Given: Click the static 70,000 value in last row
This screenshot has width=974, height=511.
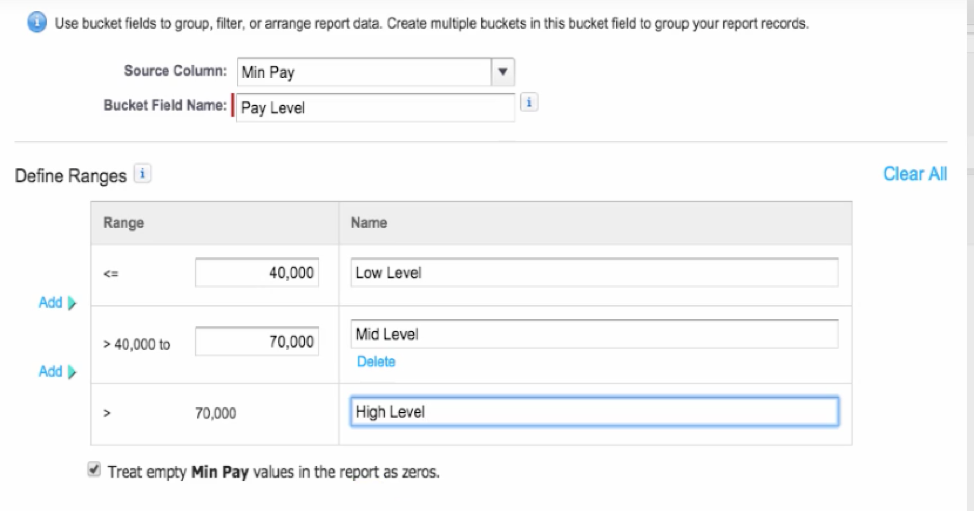Looking at the screenshot, I should point(216,413).
